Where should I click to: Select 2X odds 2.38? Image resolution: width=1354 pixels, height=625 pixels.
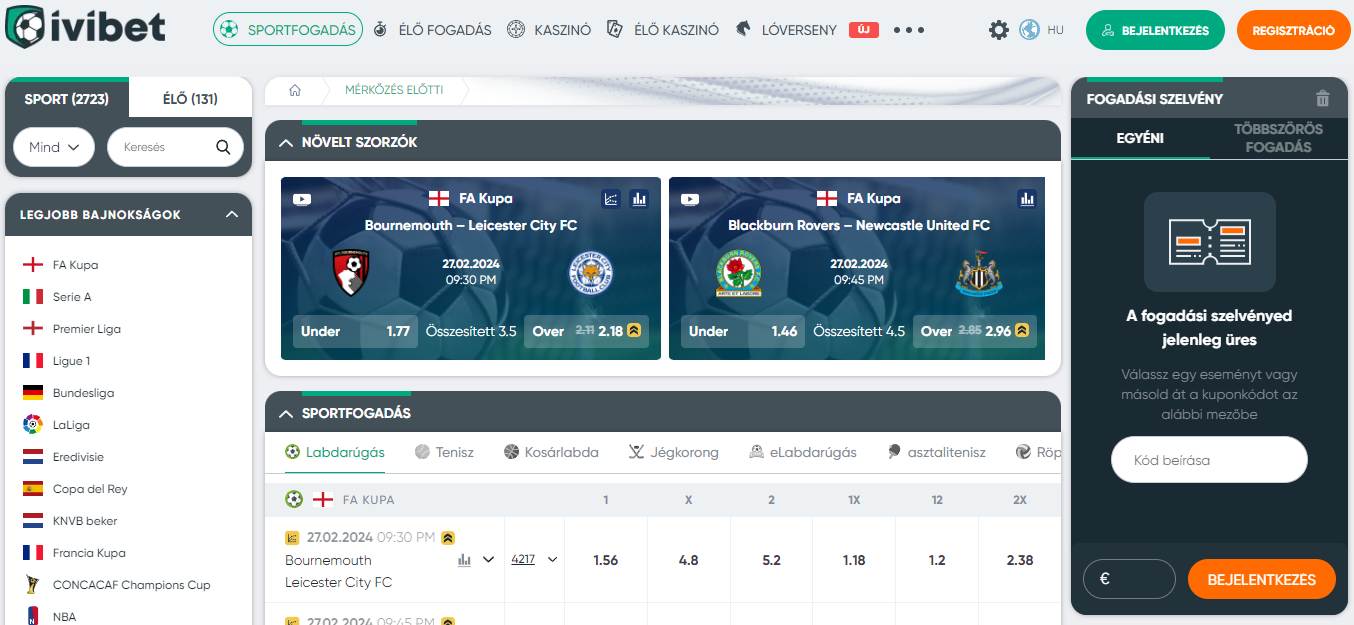click(1020, 560)
